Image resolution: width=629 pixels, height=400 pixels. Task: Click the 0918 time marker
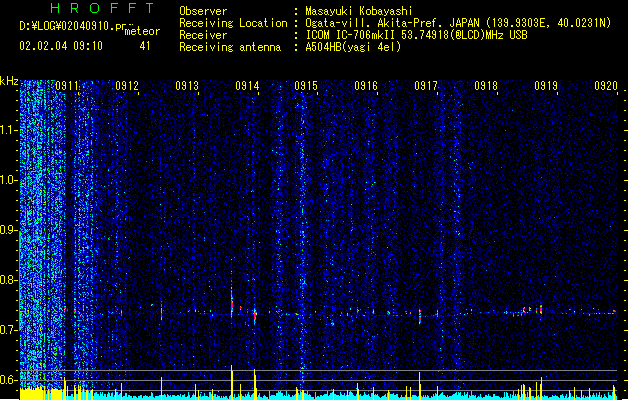pos(486,86)
